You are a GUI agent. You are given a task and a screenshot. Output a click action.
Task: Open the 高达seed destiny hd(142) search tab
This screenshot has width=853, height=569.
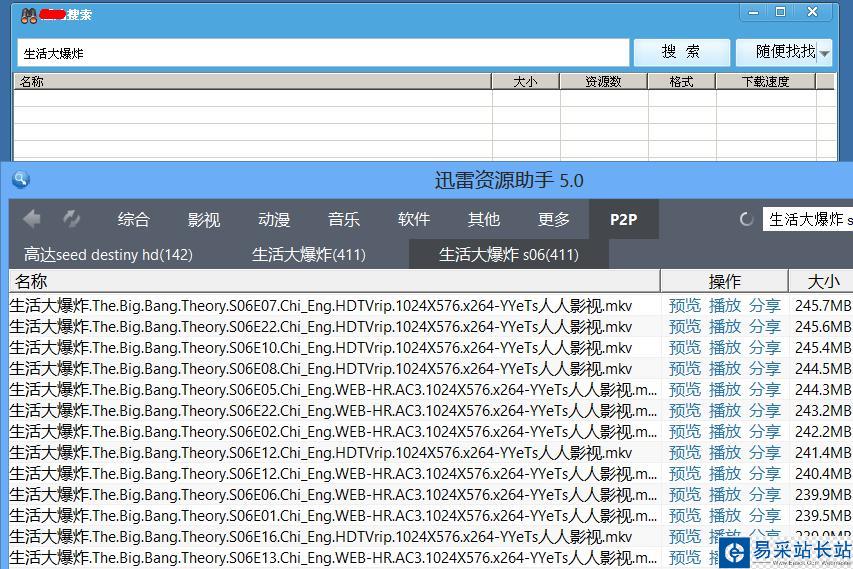[108, 255]
